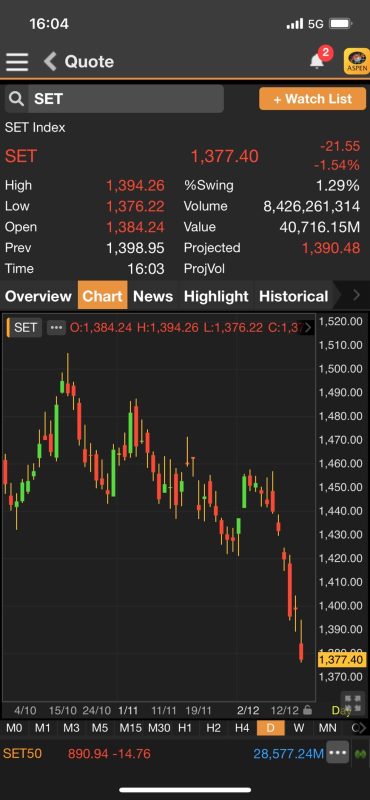Open the Historical tab
This screenshot has width=370, height=800.
[x=293, y=296]
